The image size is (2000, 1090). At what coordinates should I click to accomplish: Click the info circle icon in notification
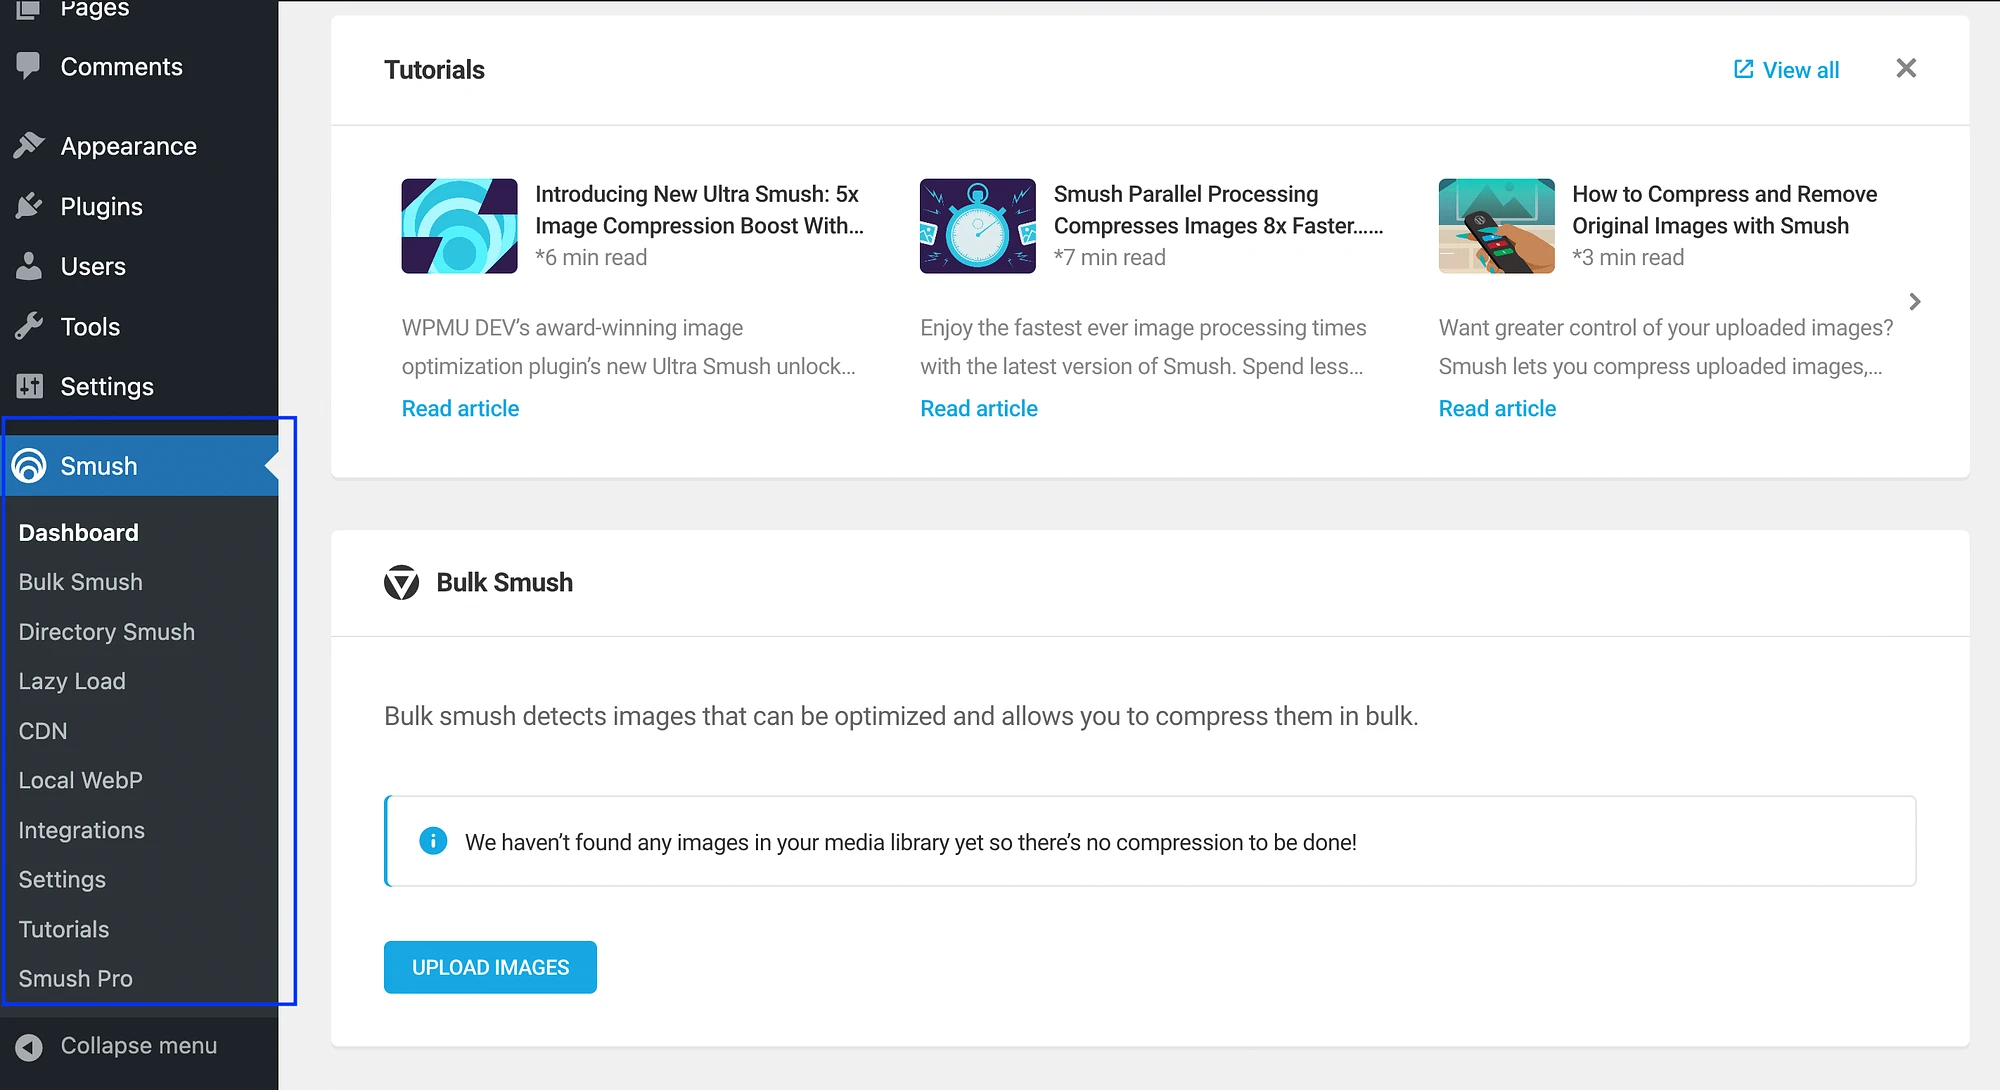(431, 842)
